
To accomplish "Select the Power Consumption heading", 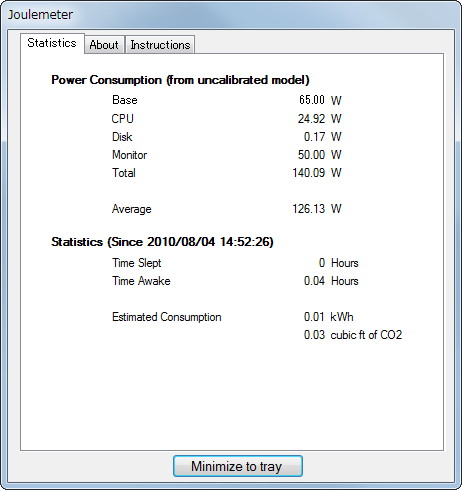I will click(x=180, y=80).
